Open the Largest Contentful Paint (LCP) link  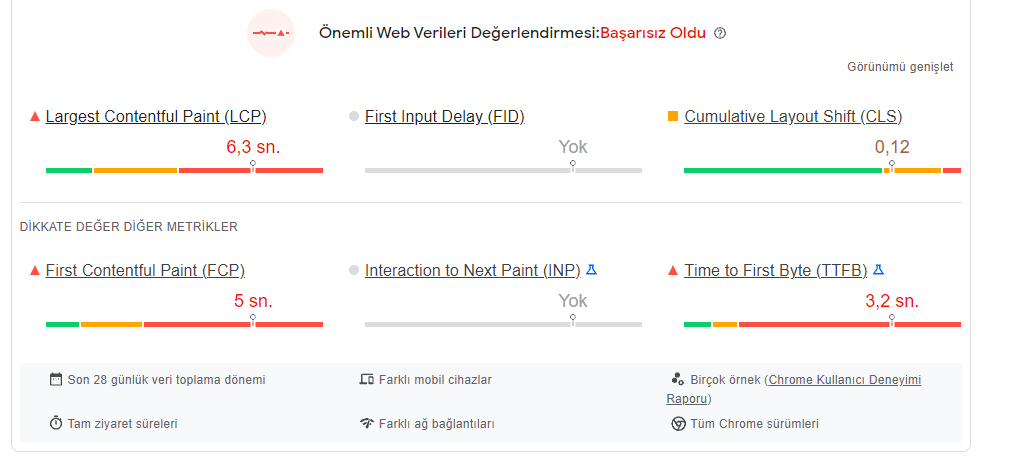pos(156,117)
